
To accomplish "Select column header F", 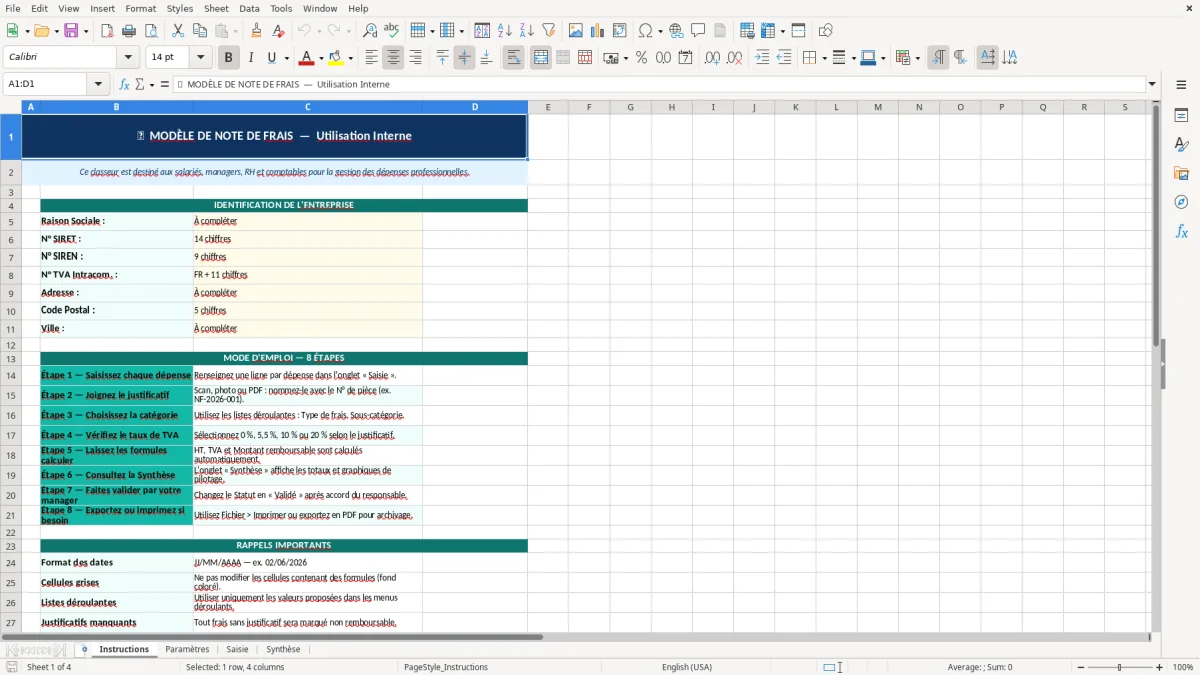I will (x=589, y=107).
